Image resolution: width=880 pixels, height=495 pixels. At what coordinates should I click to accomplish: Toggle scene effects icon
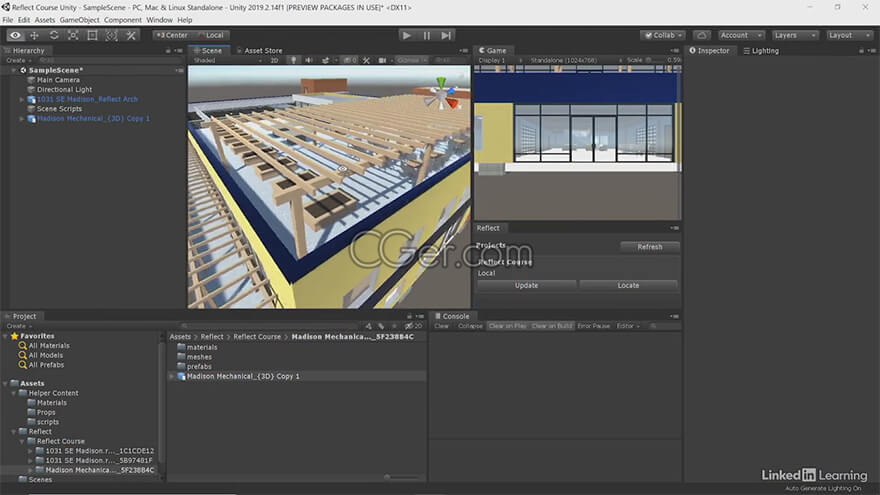[x=326, y=60]
